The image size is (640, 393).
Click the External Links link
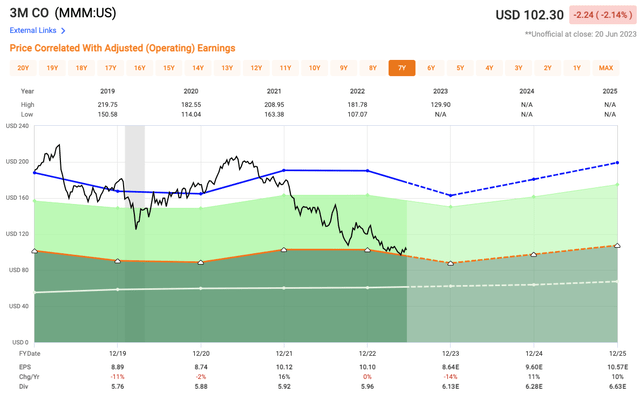[x=33, y=31]
